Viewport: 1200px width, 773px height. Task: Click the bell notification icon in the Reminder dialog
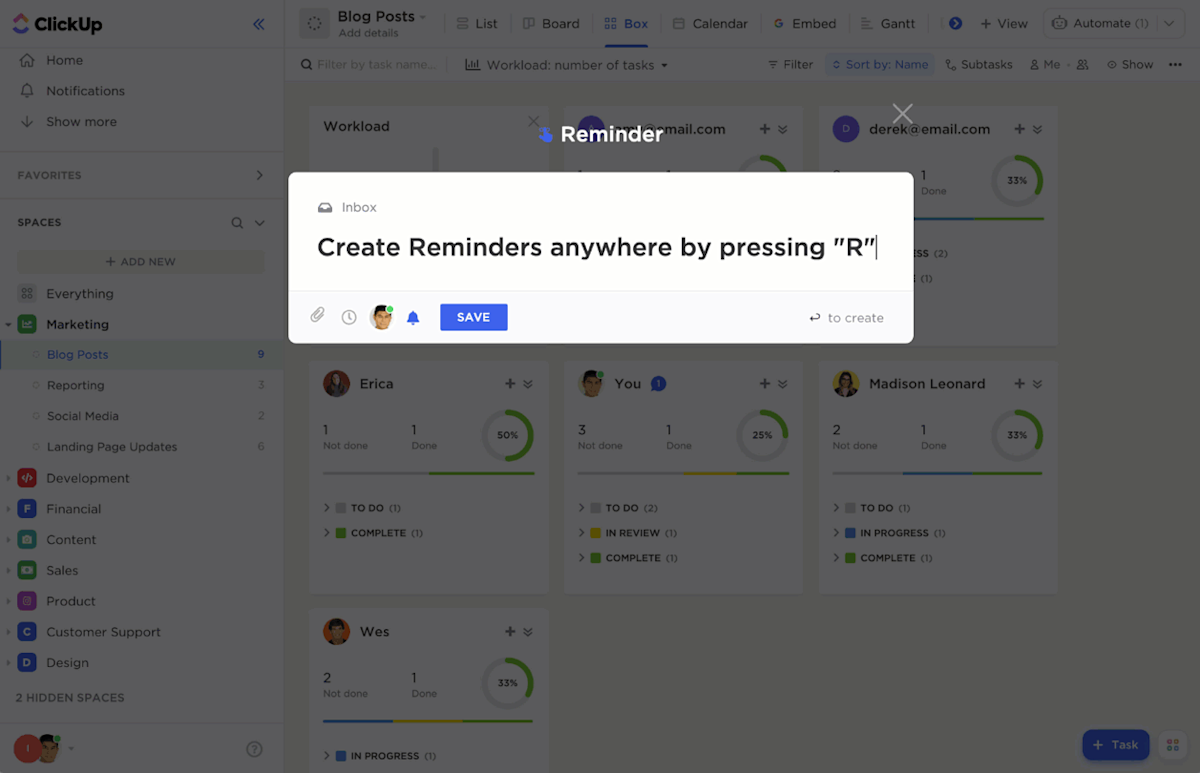click(x=413, y=314)
